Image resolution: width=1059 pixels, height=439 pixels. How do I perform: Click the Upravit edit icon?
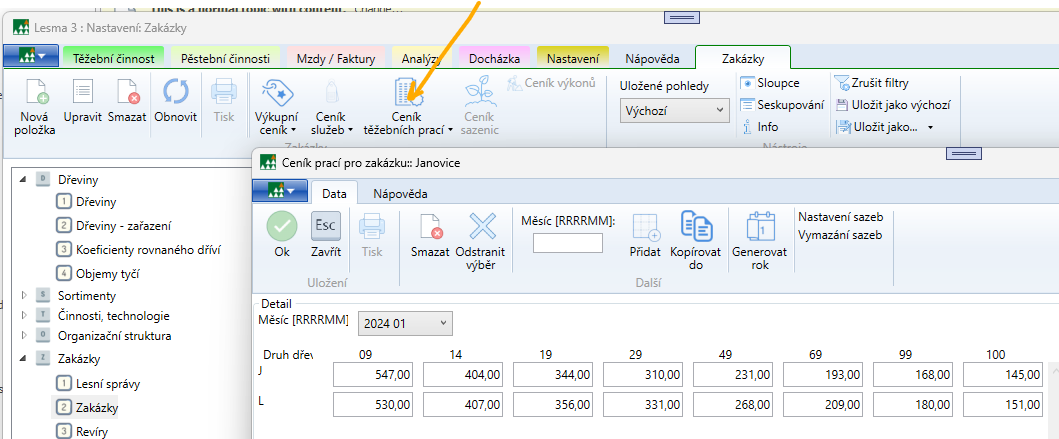point(84,92)
